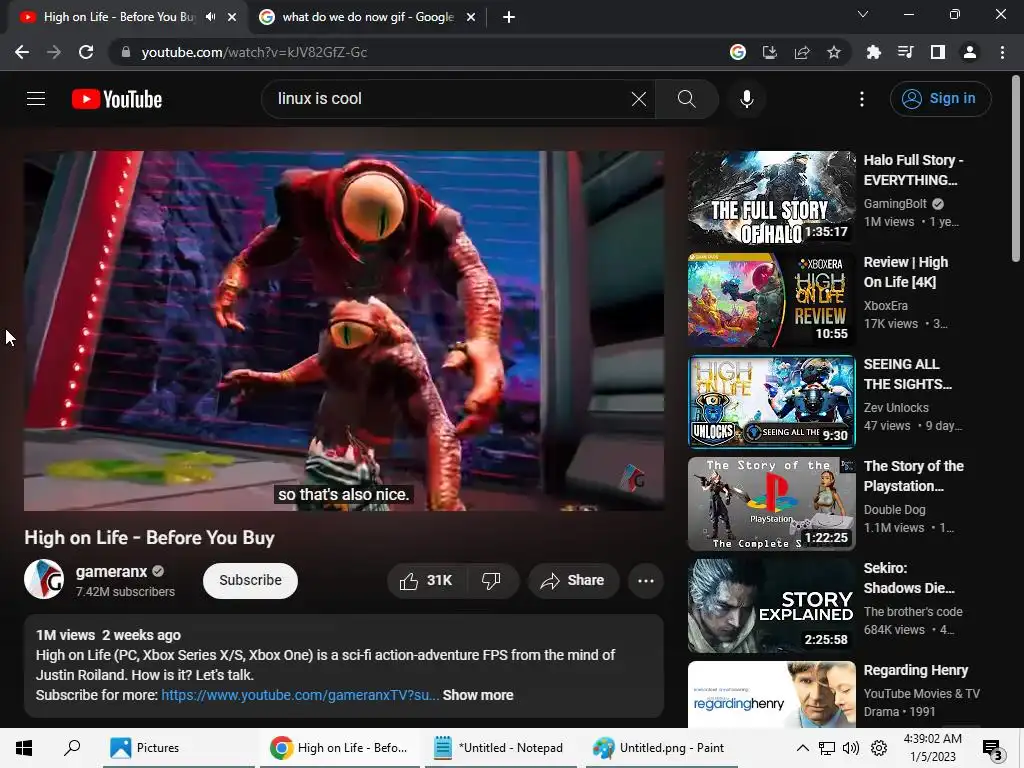Go back with browser back arrow
Viewport: 1024px width, 768px height.
(22, 52)
